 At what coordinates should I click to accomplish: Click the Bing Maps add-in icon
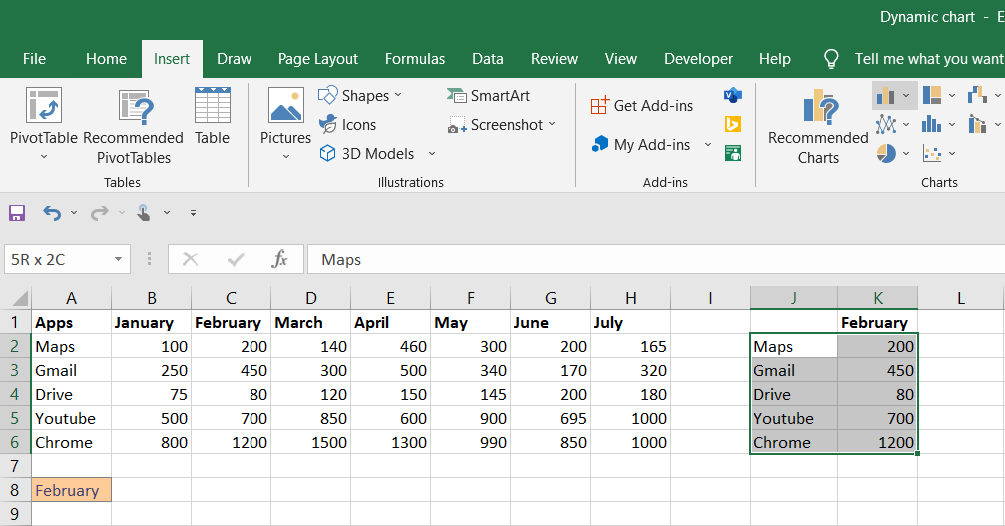[733, 124]
